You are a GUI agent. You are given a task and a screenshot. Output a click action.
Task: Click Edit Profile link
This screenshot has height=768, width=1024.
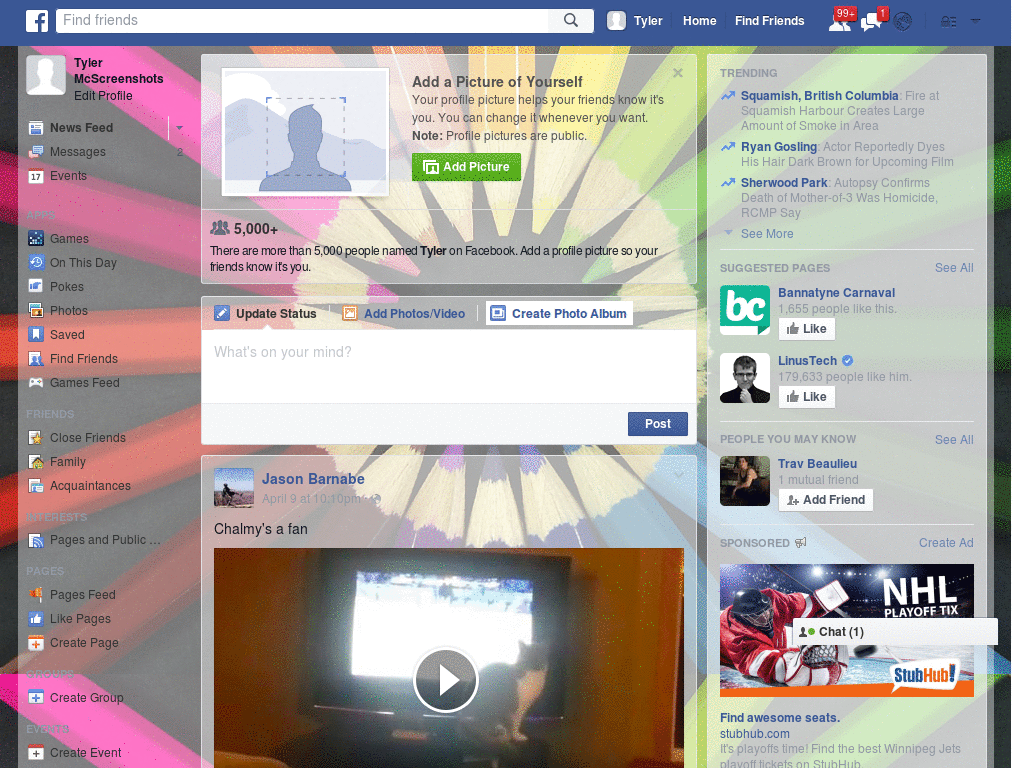103,95
